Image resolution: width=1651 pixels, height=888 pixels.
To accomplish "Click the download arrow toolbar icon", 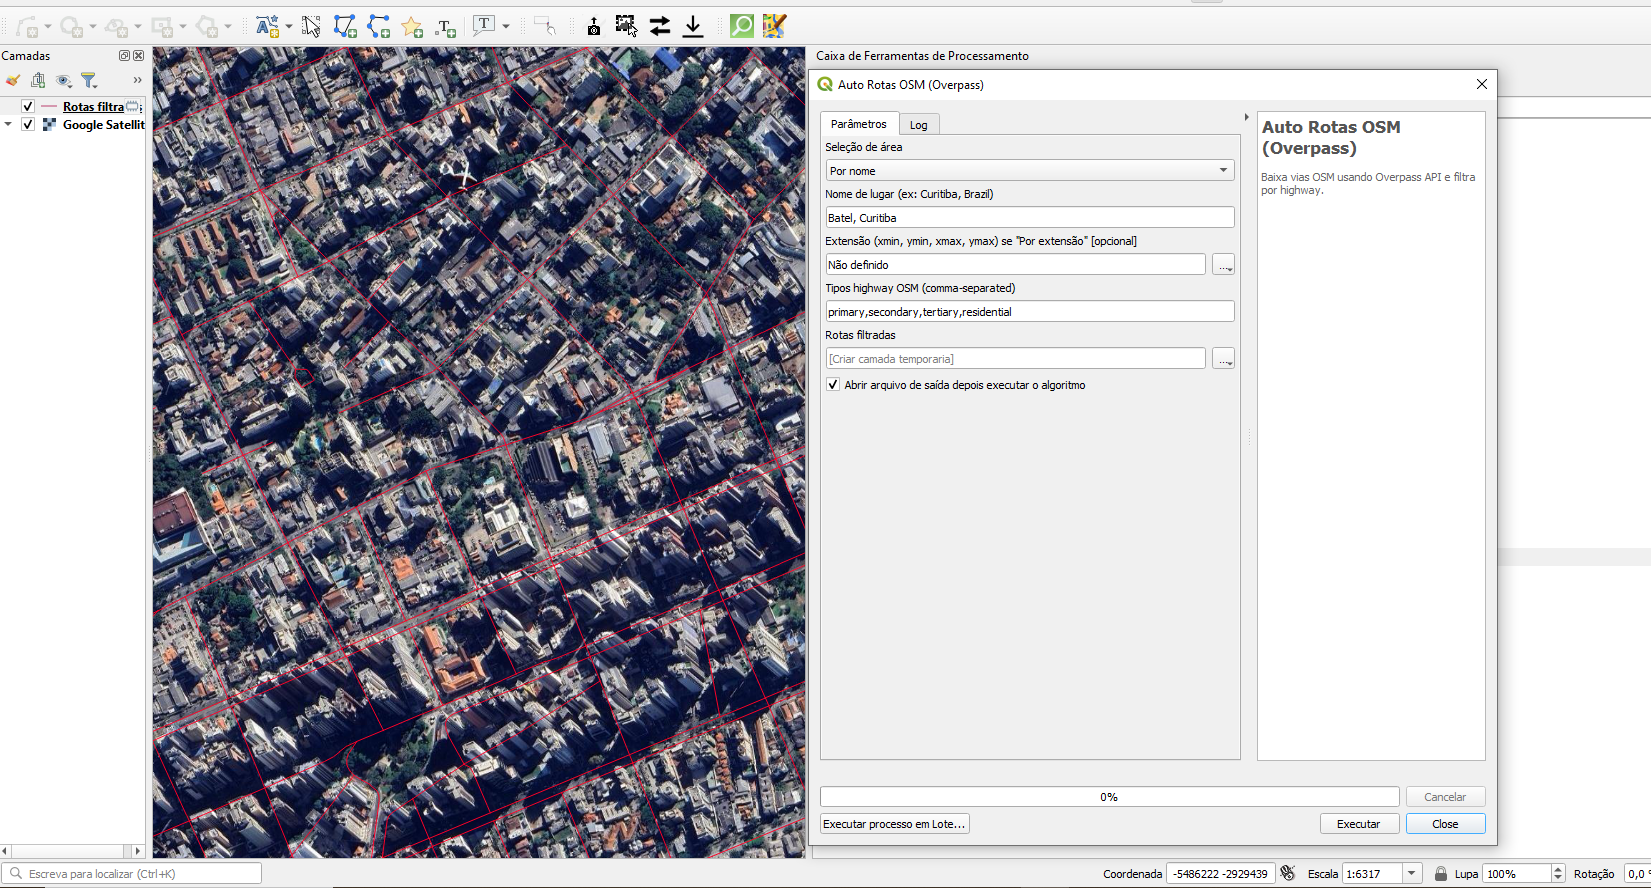I will (693, 27).
